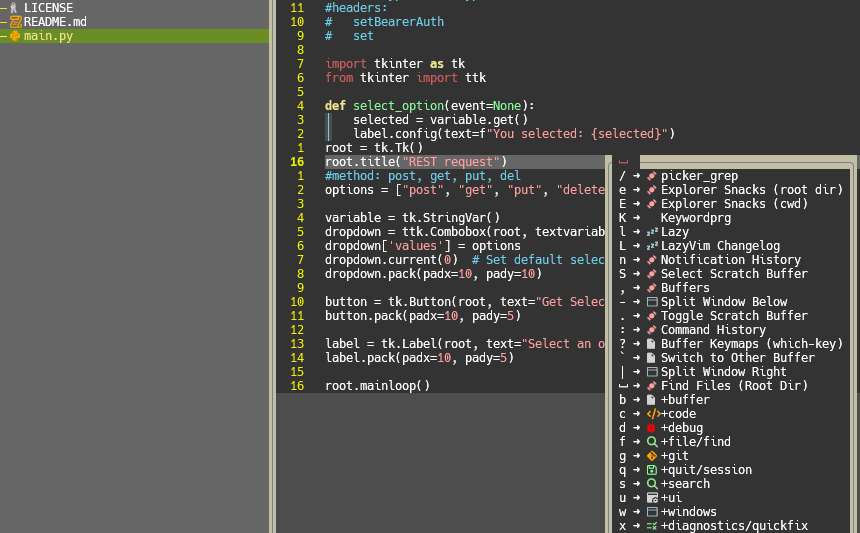Click the 'from tkinter import ttk' line
The width and height of the screenshot is (860, 533).
coord(405,78)
